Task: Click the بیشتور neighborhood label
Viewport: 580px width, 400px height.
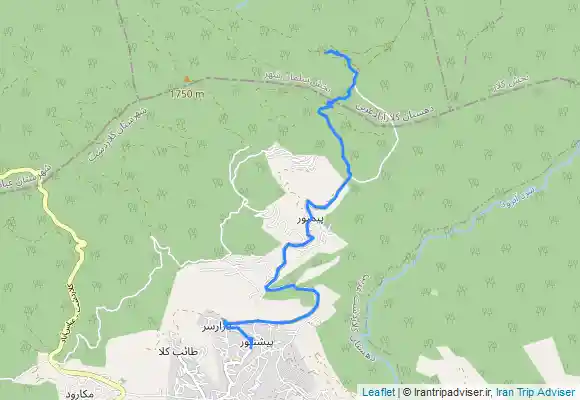Action: pyautogui.click(x=257, y=343)
